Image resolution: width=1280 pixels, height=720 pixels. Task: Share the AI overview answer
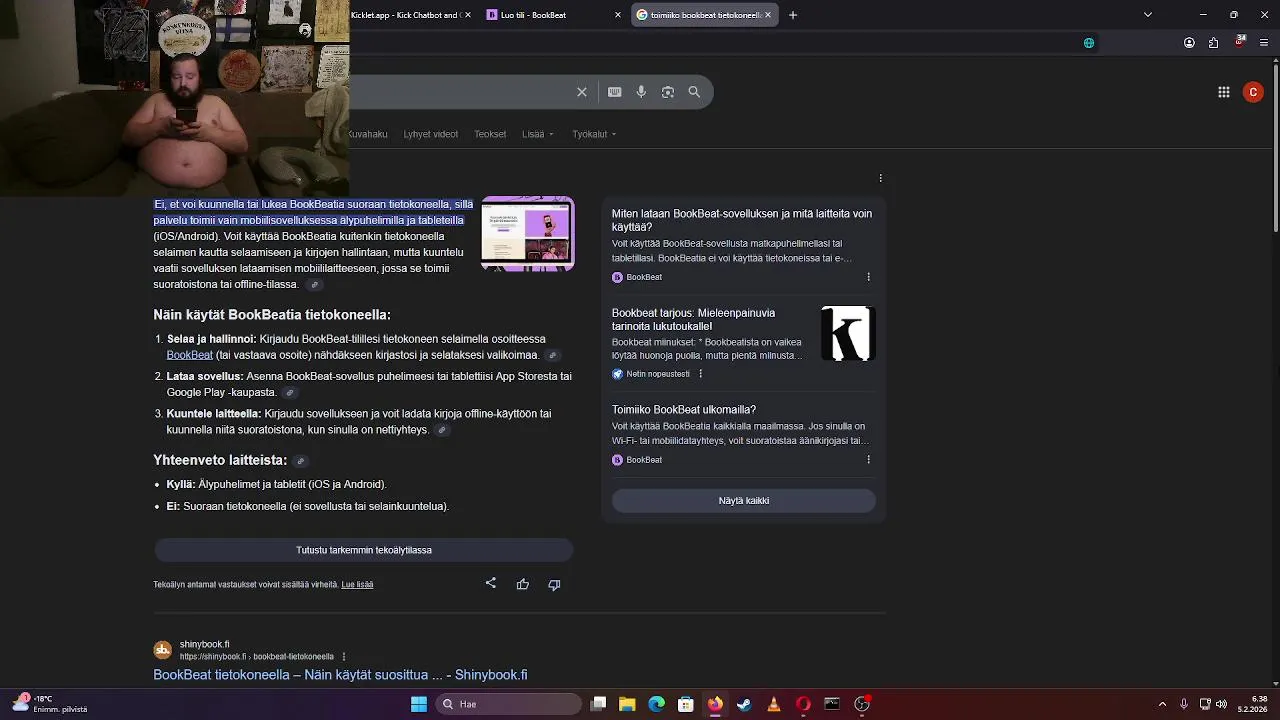[x=491, y=583]
